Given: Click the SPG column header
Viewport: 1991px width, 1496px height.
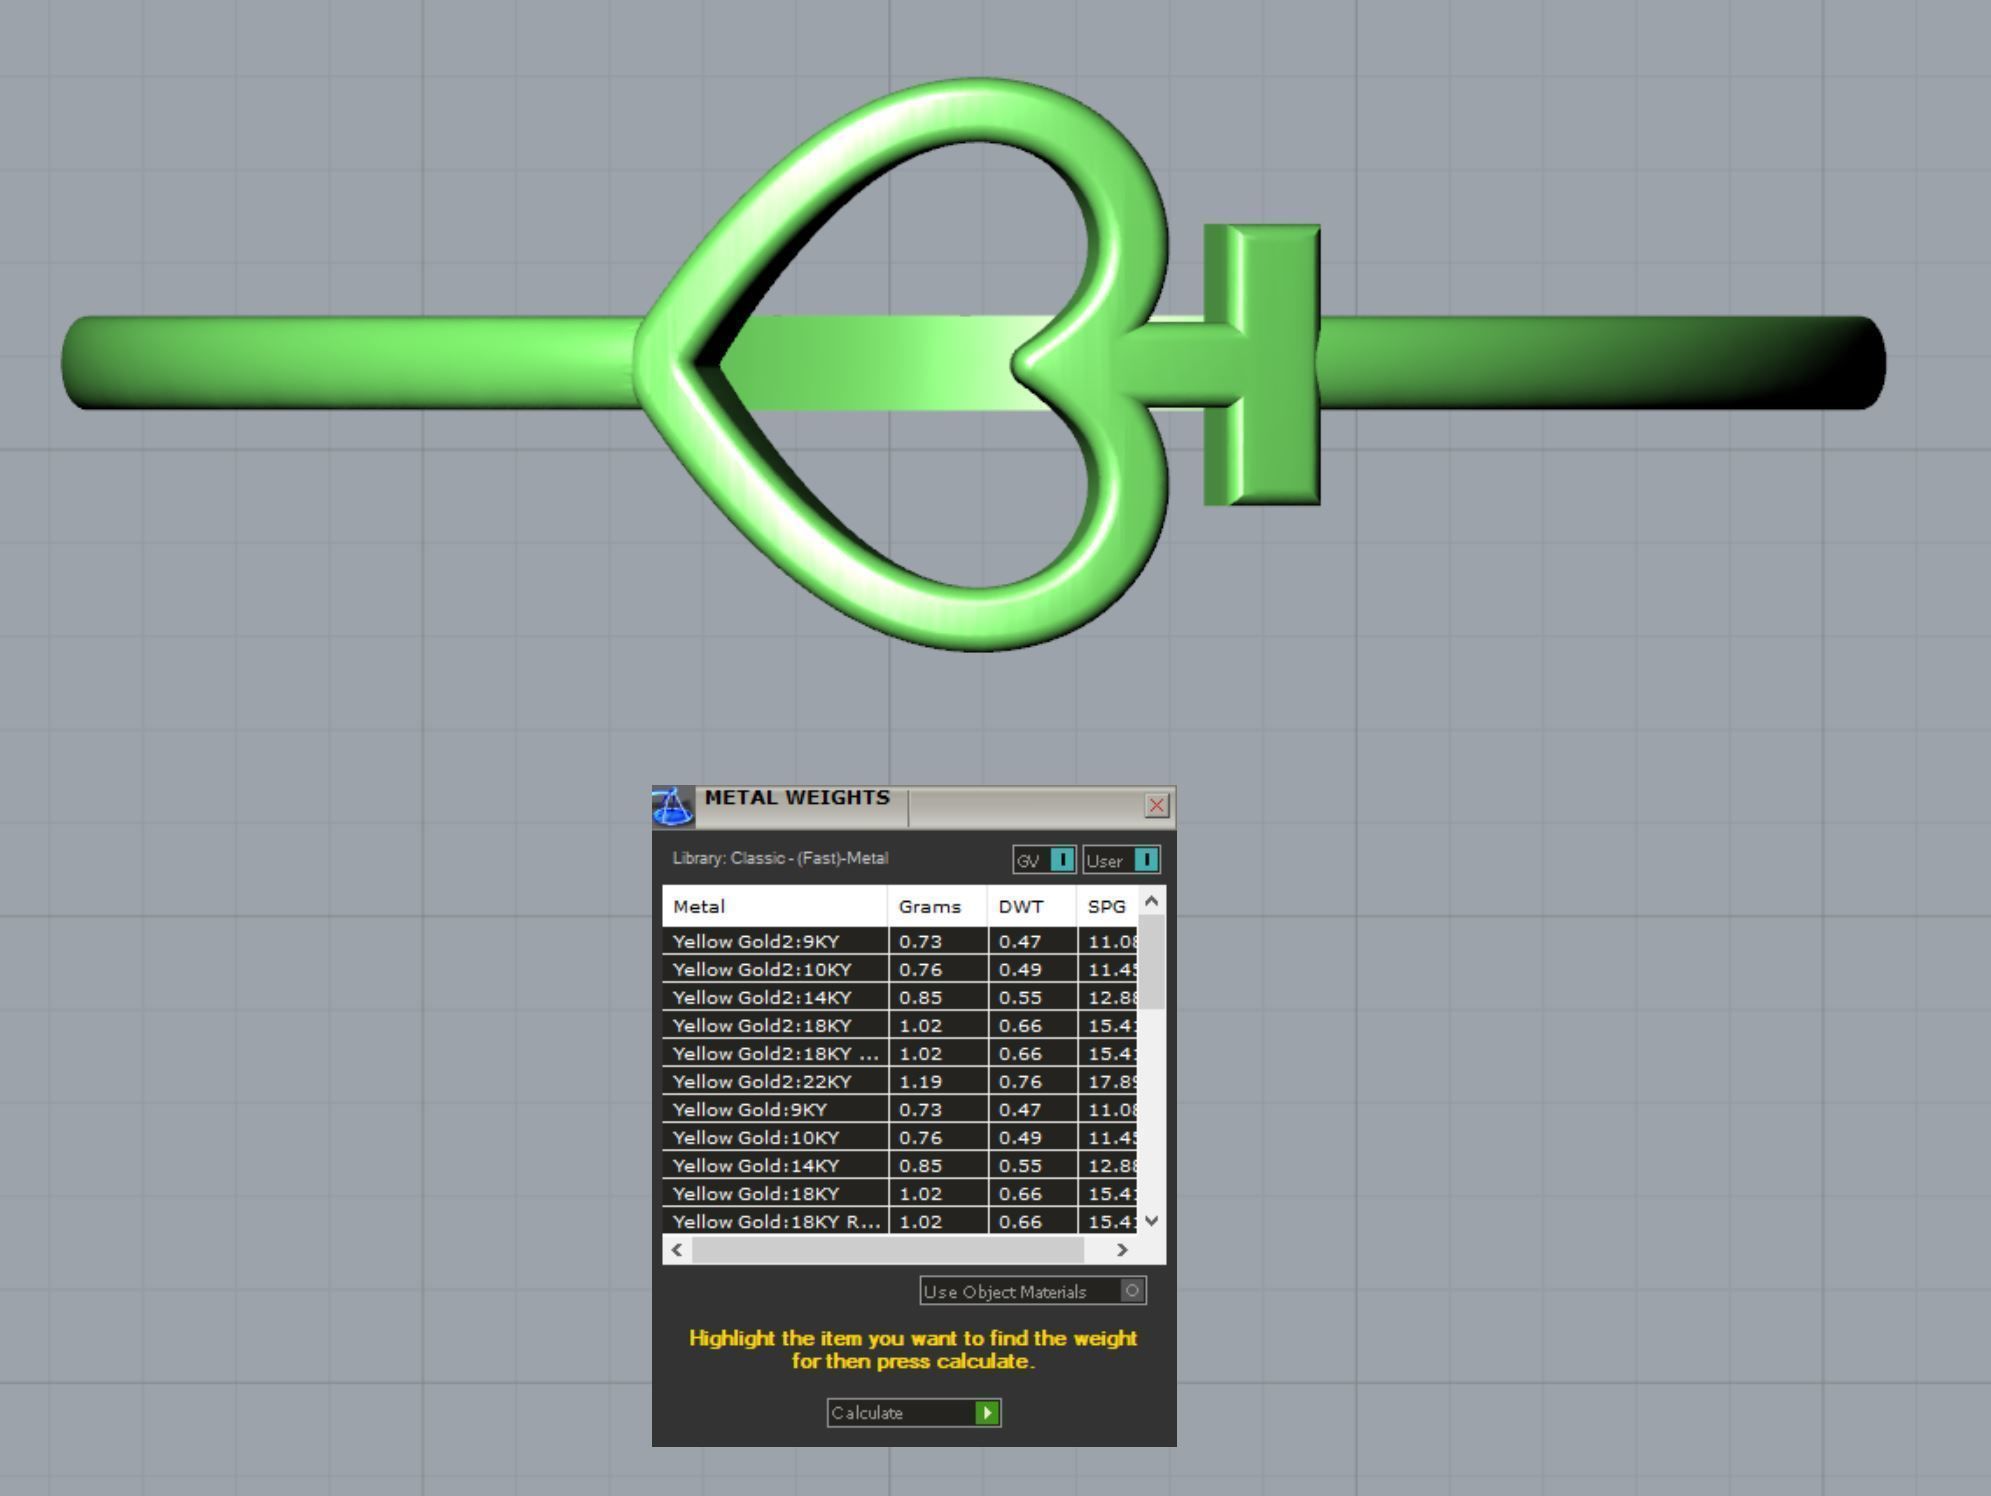Looking at the screenshot, I should [x=1106, y=906].
